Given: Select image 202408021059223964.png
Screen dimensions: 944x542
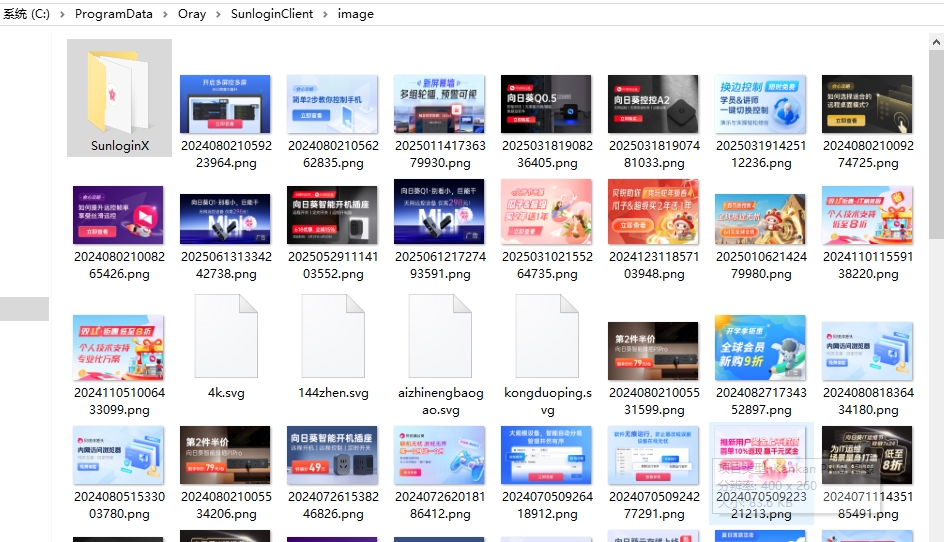Looking at the screenshot, I should pyautogui.click(x=226, y=104).
